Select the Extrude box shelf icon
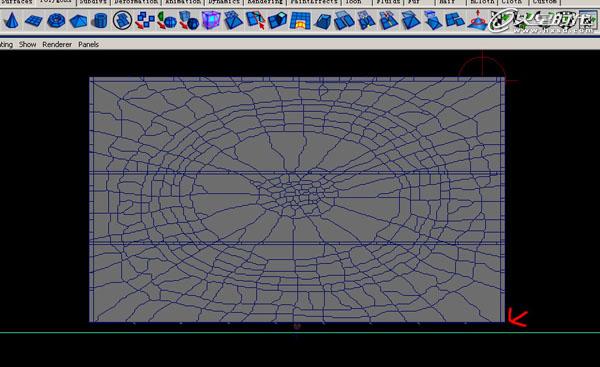The height and width of the screenshot is (367, 600). tap(277, 21)
